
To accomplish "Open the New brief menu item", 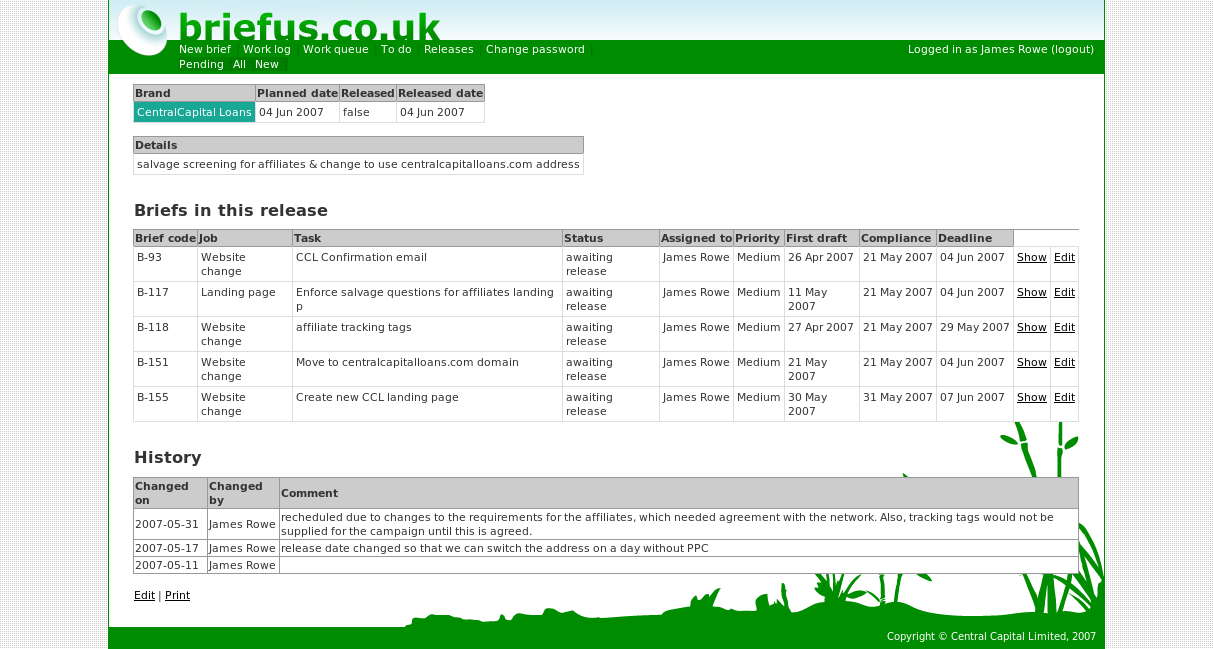I will coord(205,50).
